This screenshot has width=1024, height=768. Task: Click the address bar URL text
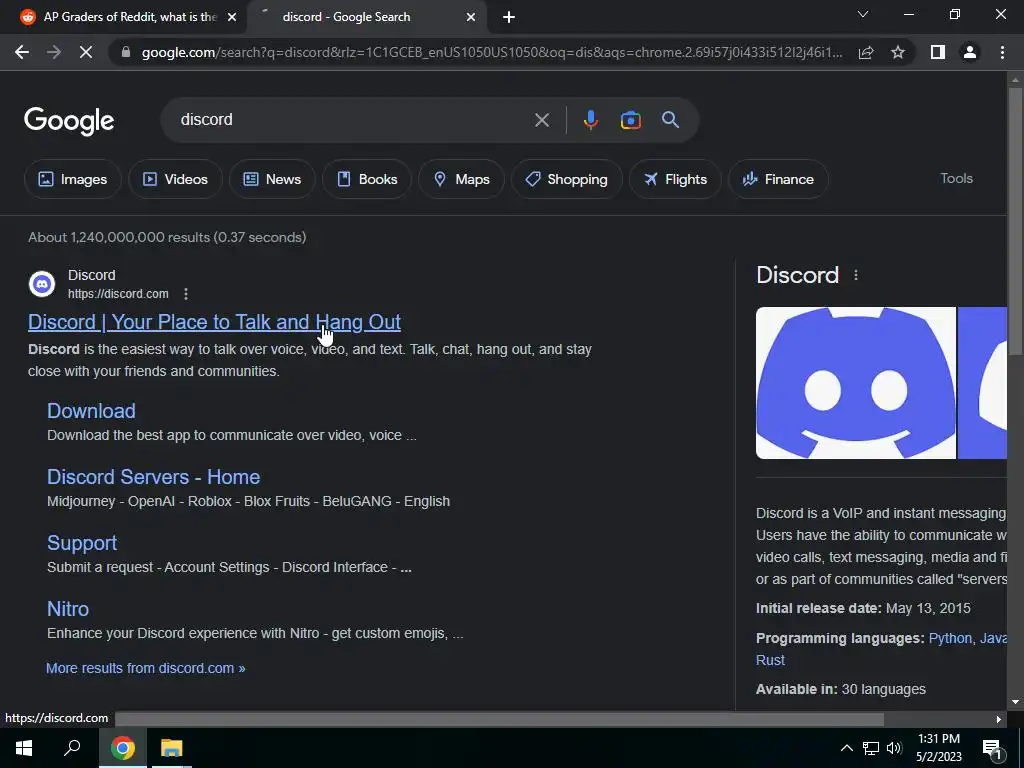[492, 52]
